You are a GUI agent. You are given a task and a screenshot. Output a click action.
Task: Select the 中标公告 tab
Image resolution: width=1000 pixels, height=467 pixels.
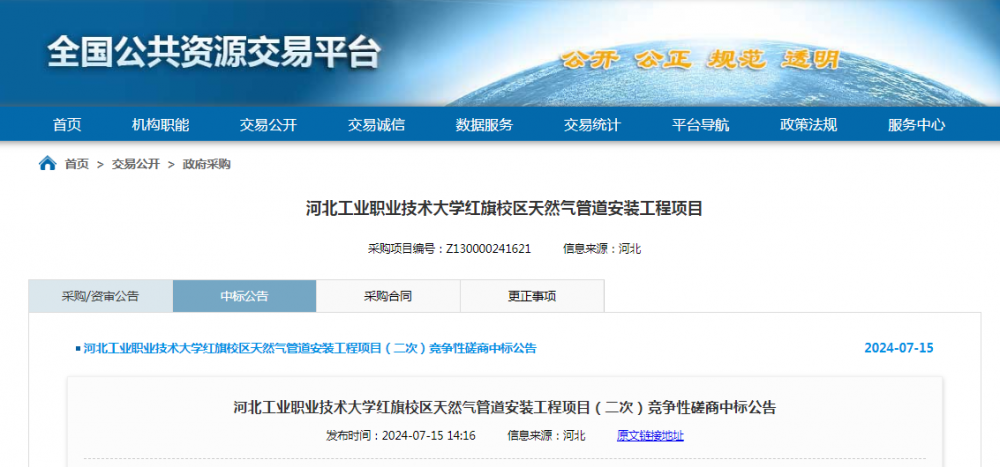coord(245,296)
